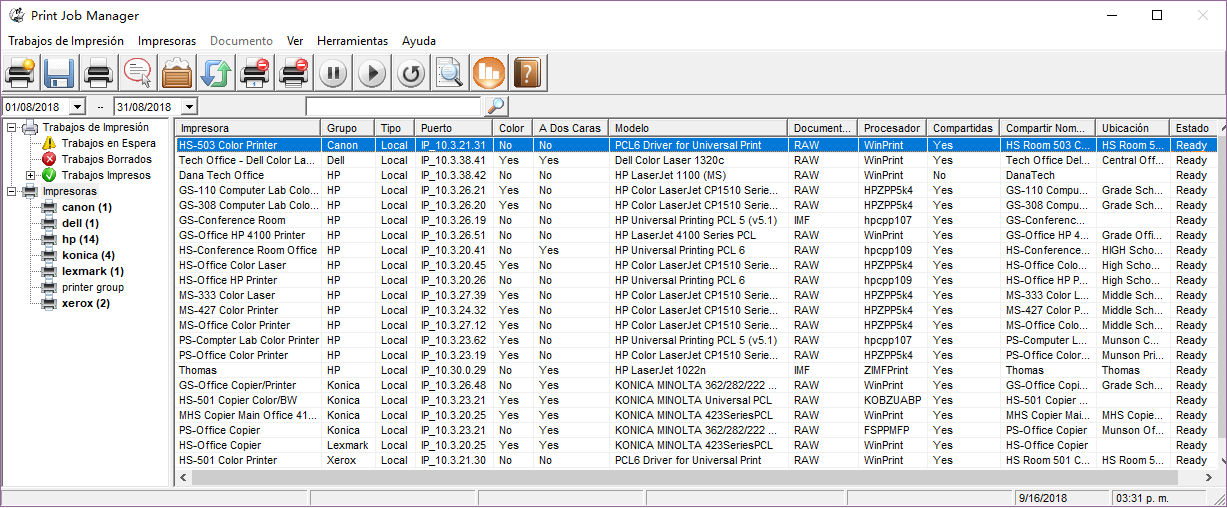
Task: Sort by the A Dos Caras column header
Action: tap(570, 128)
